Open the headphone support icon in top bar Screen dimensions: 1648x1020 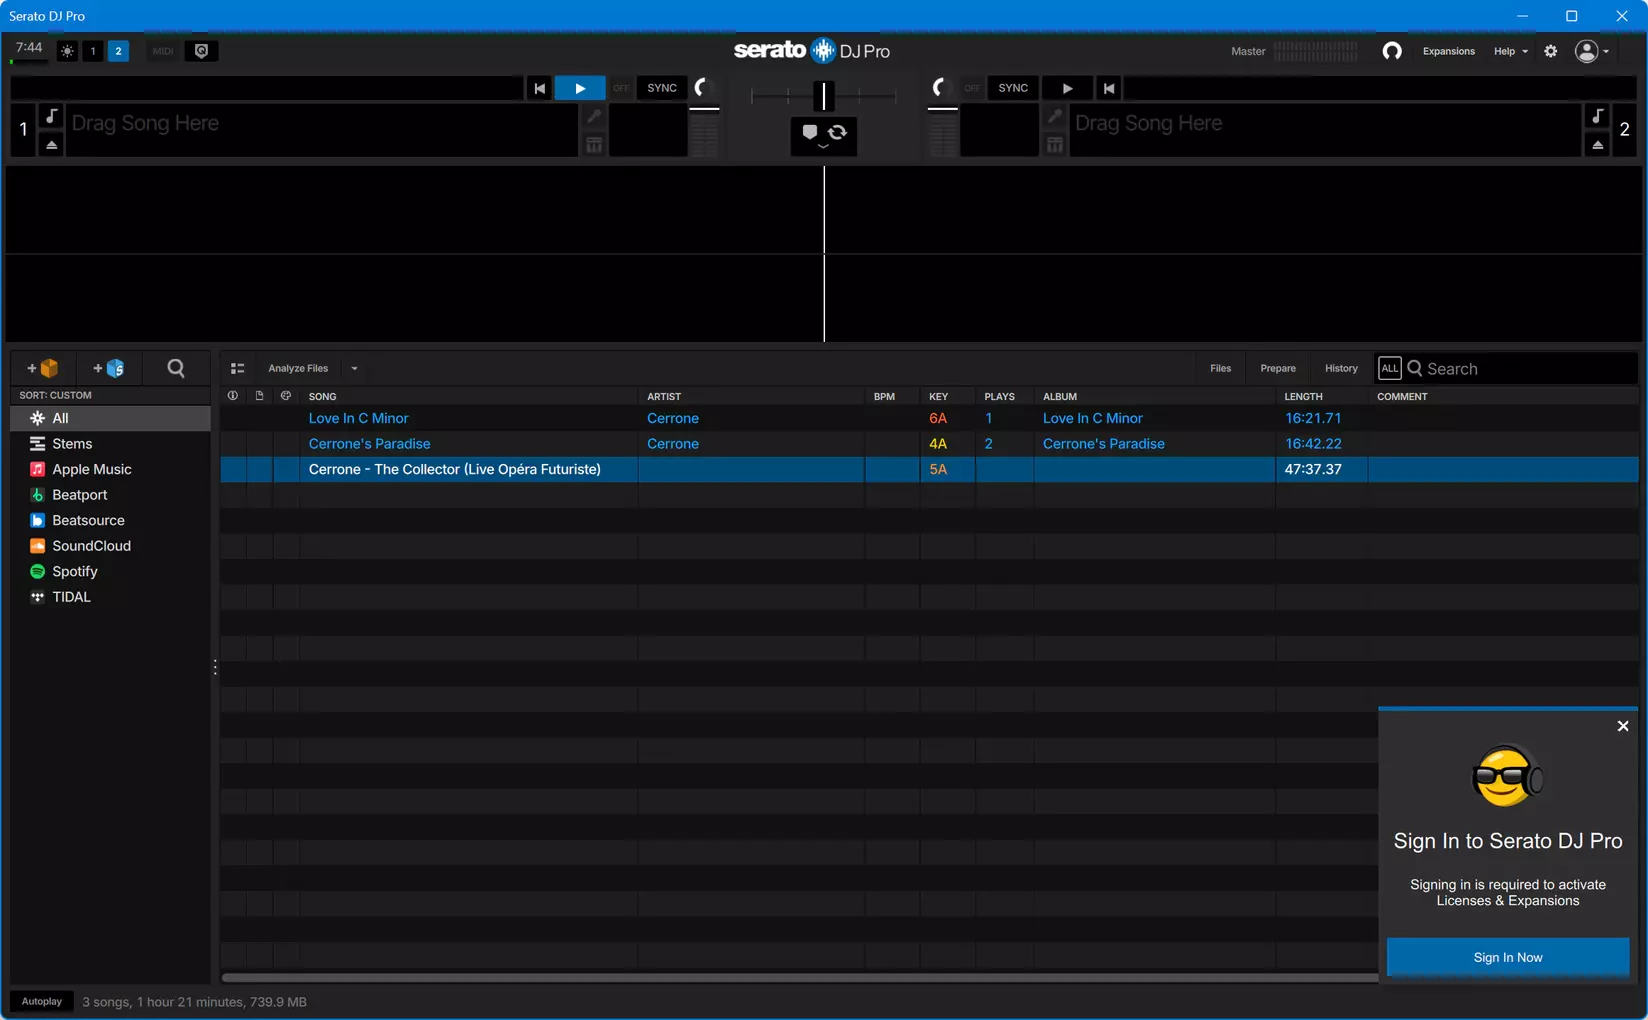1391,51
